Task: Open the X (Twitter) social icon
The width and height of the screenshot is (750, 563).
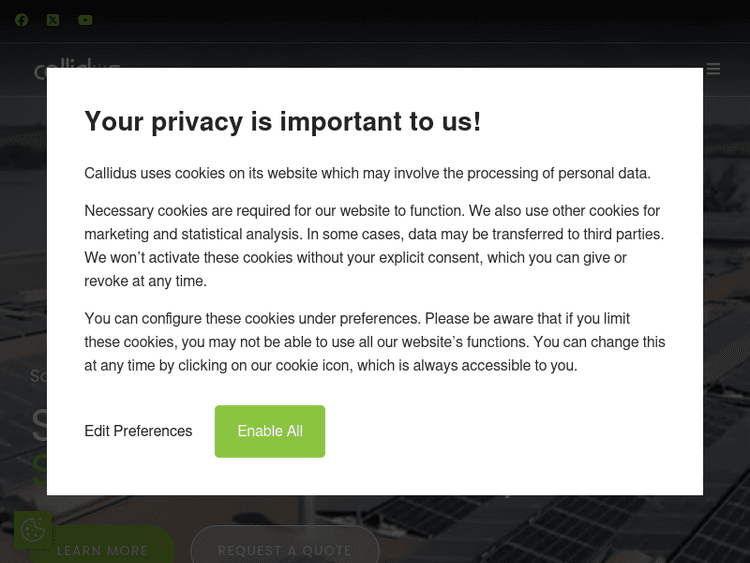Action: [x=53, y=20]
